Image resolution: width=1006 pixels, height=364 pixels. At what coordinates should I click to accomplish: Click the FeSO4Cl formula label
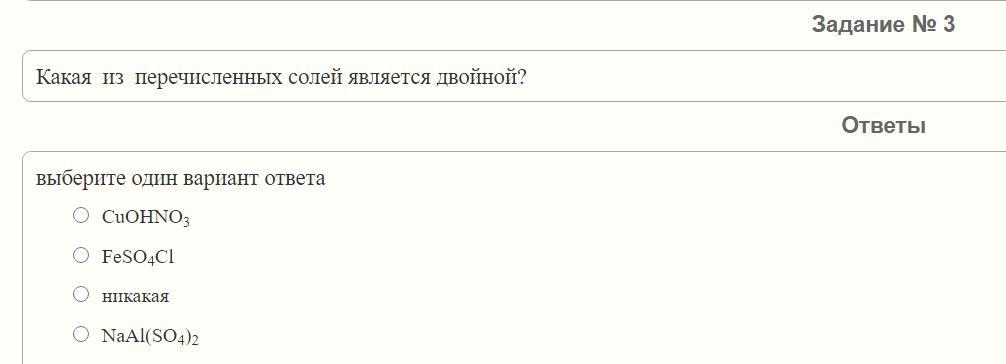pos(138,257)
